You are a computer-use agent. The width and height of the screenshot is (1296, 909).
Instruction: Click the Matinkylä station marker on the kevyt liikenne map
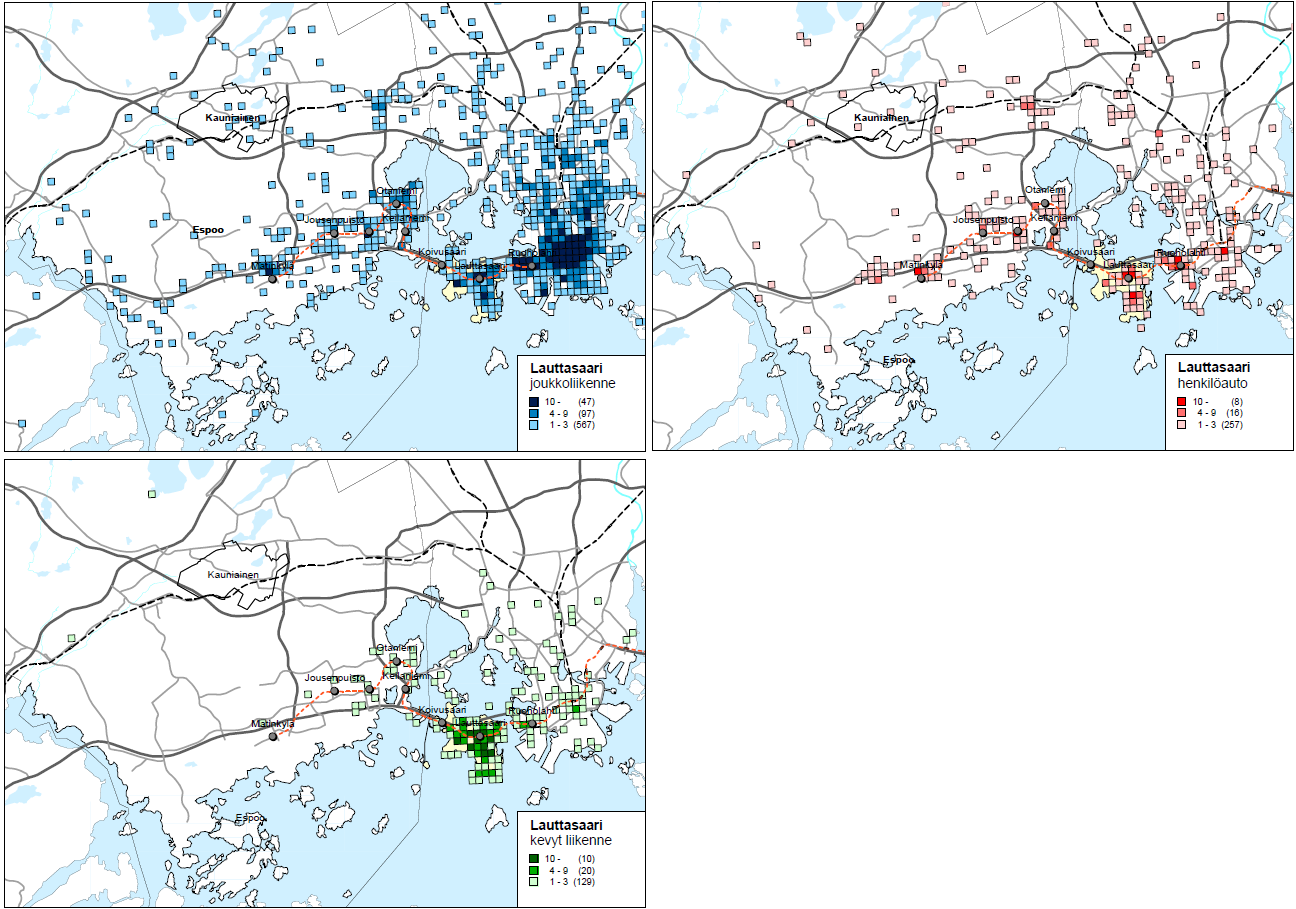(x=272, y=736)
